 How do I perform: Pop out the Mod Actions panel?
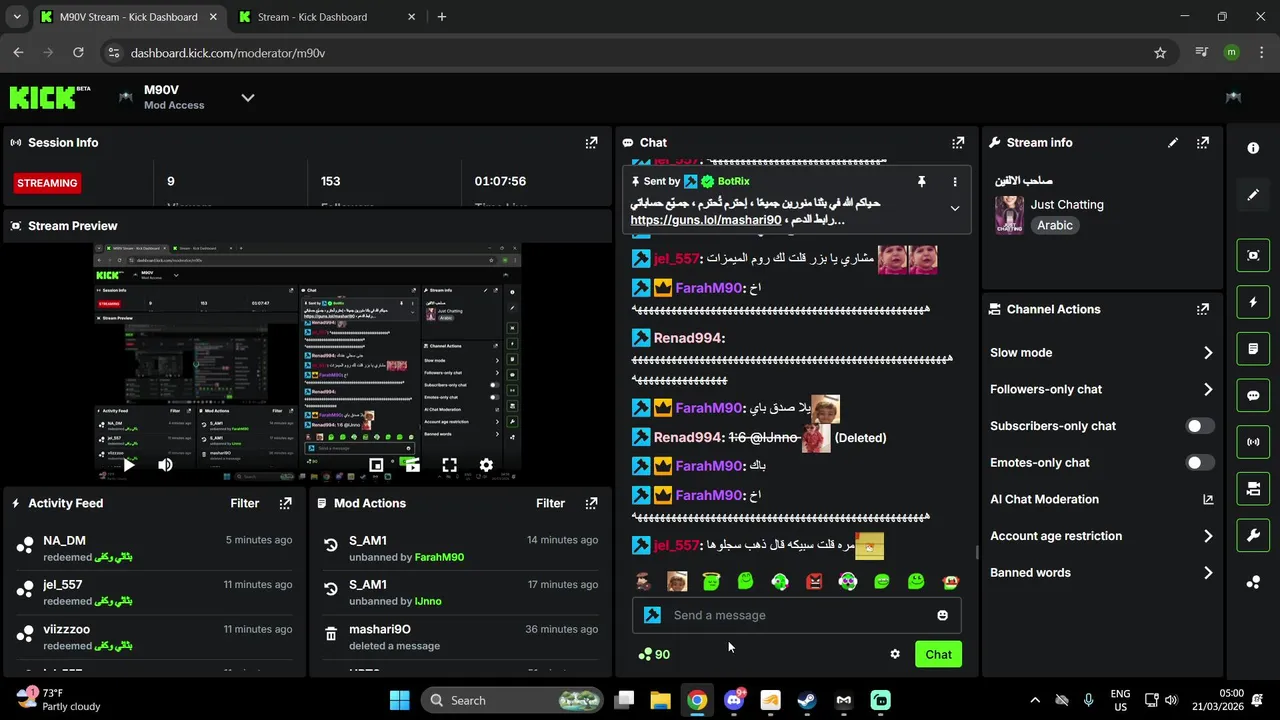(591, 504)
